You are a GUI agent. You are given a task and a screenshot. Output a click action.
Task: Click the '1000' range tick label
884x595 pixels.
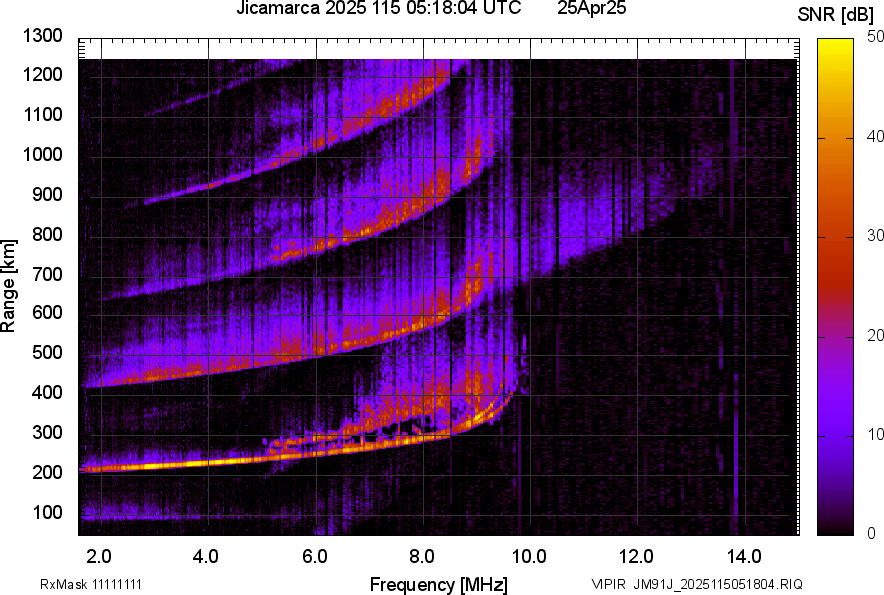point(42,154)
